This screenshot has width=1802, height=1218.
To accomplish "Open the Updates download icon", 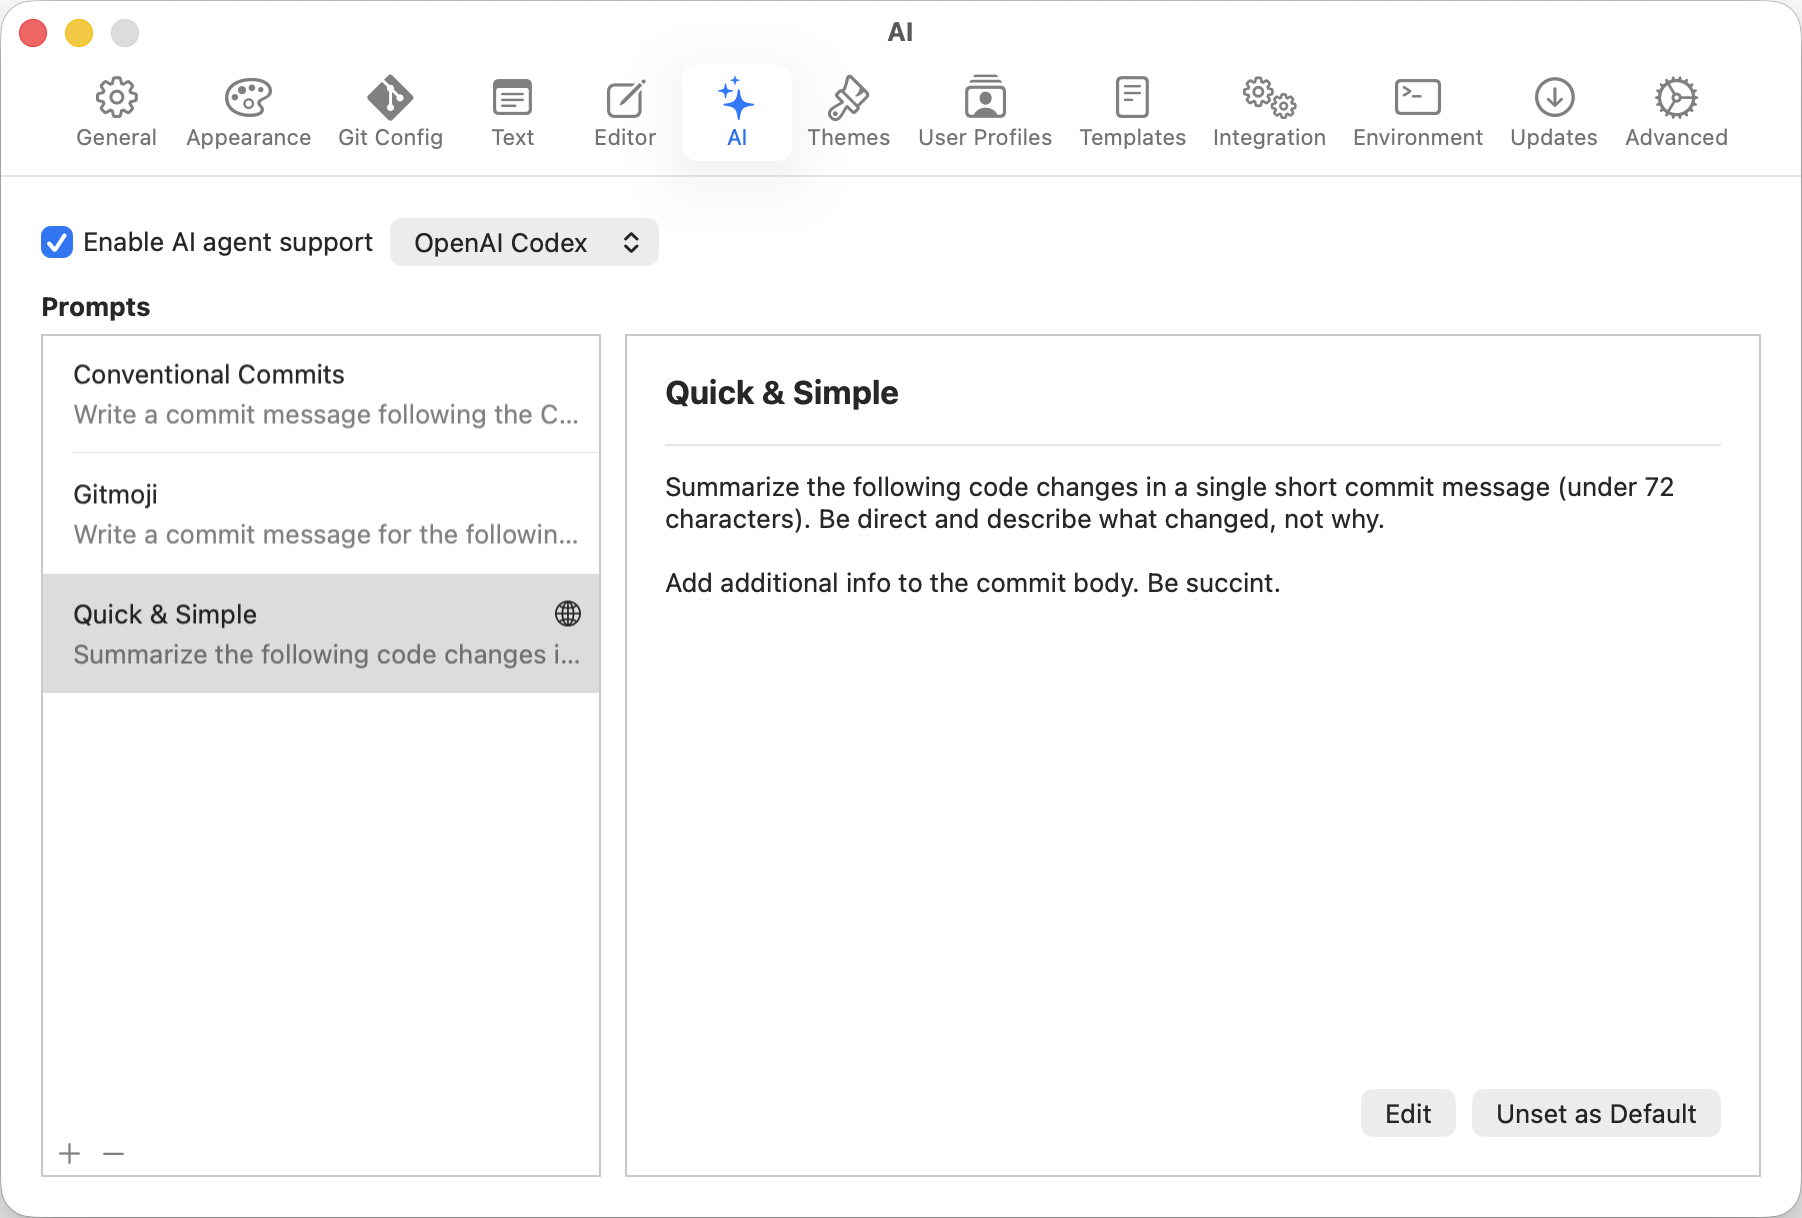I will [x=1552, y=97].
